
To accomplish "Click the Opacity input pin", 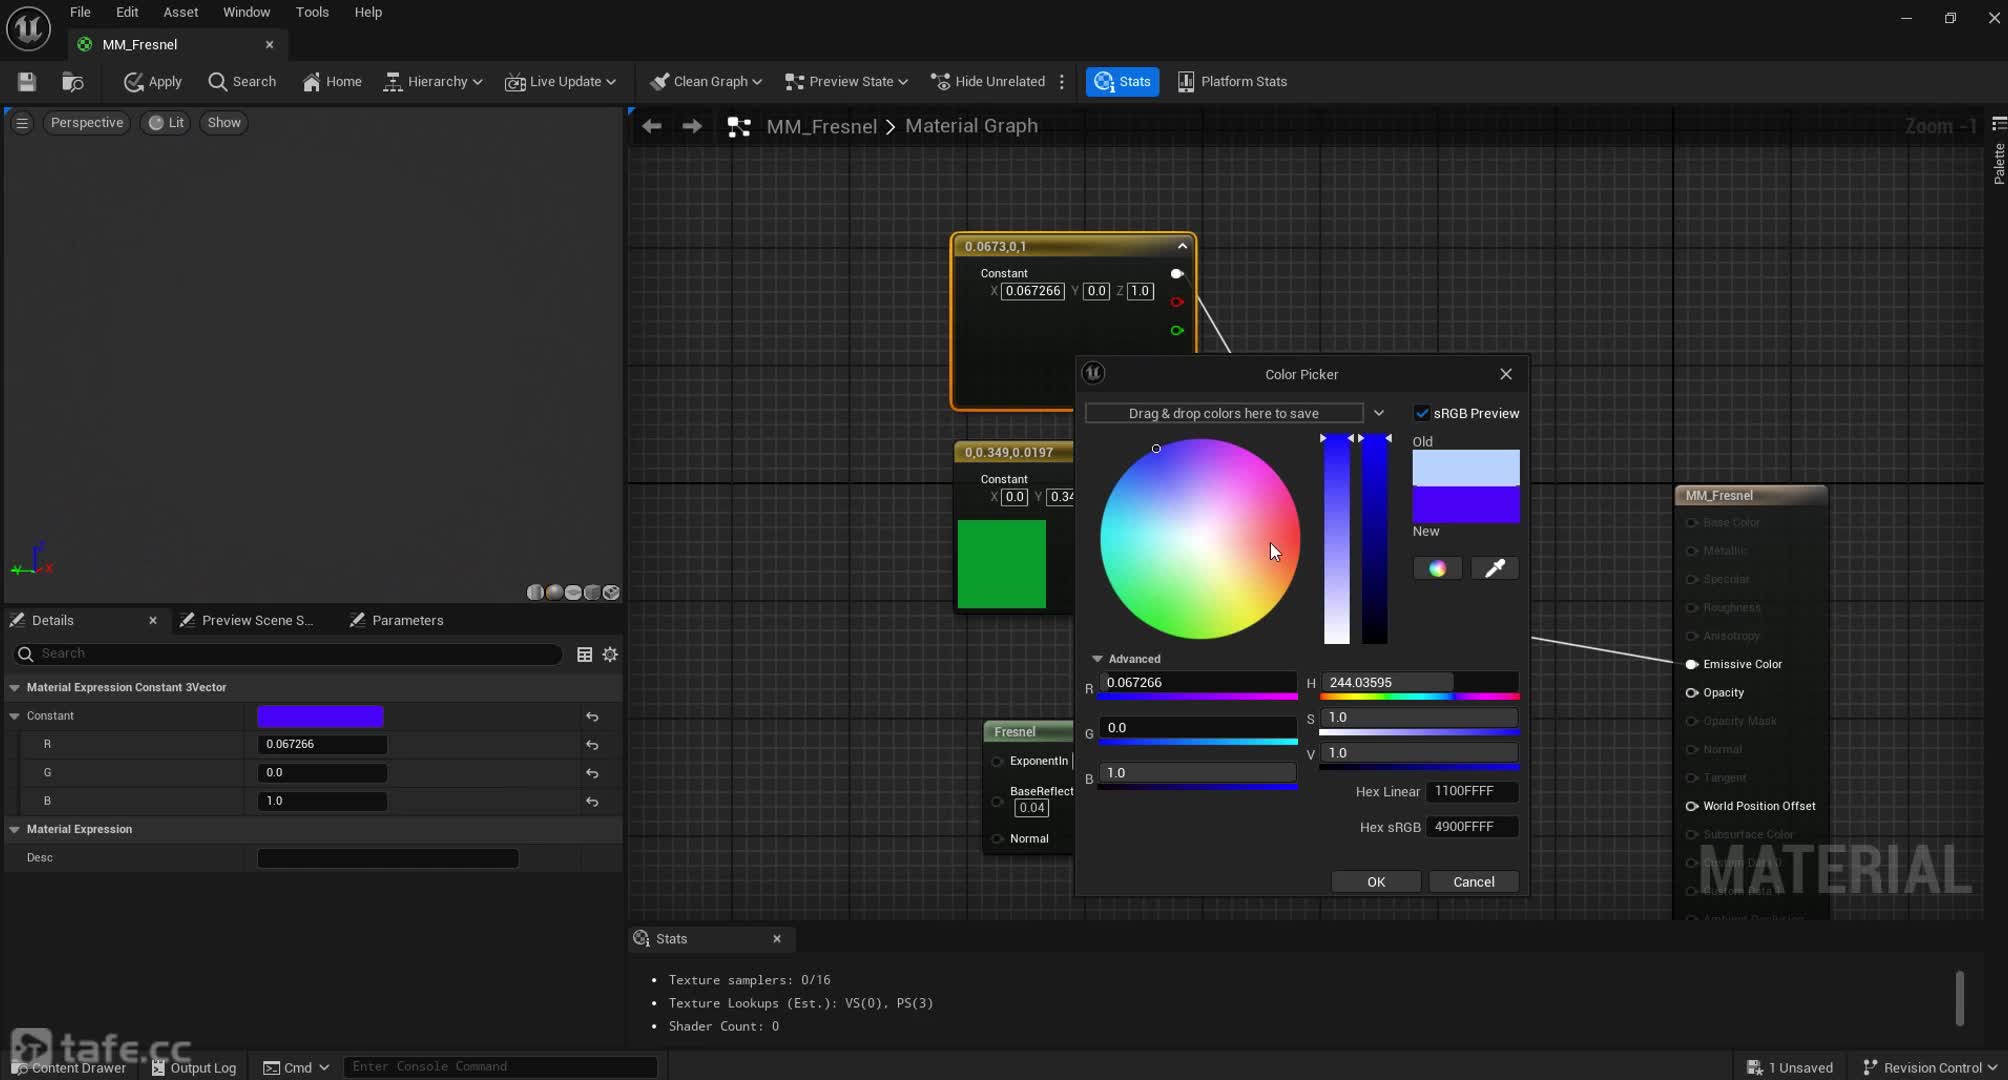I will 1692,693.
